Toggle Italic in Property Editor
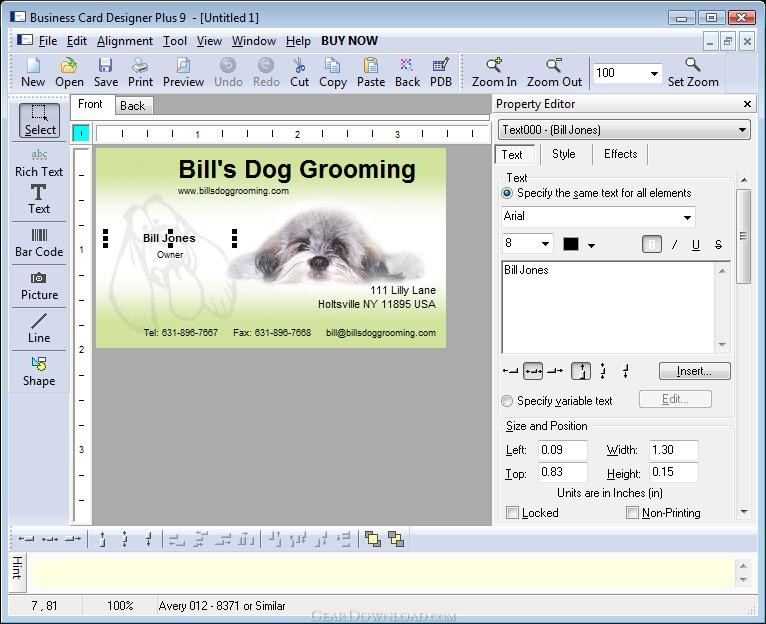Viewport: 766px width, 624px height. point(675,244)
